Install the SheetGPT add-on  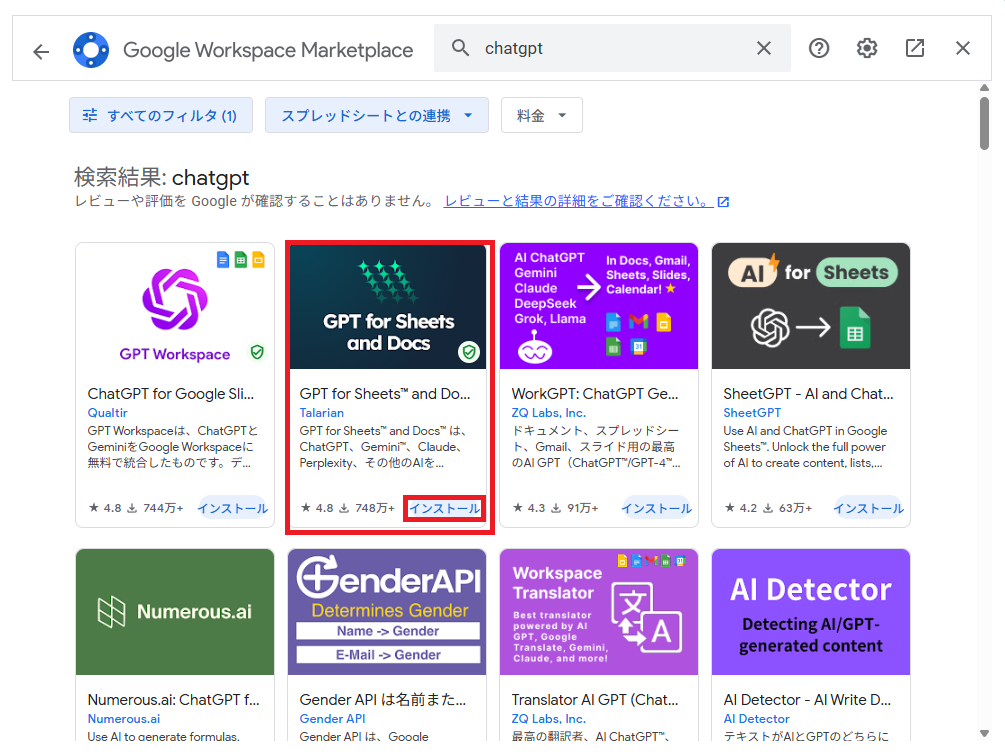coord(868,508)
